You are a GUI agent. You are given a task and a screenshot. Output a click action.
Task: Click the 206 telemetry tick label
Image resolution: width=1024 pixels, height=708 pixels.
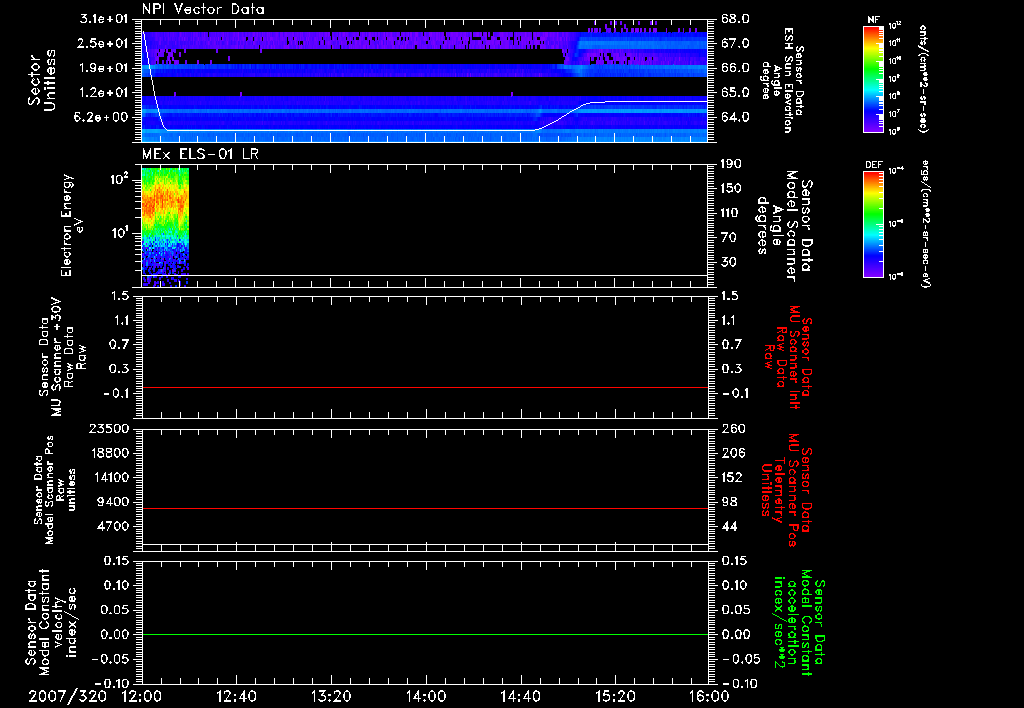click(x=732, y=453)
